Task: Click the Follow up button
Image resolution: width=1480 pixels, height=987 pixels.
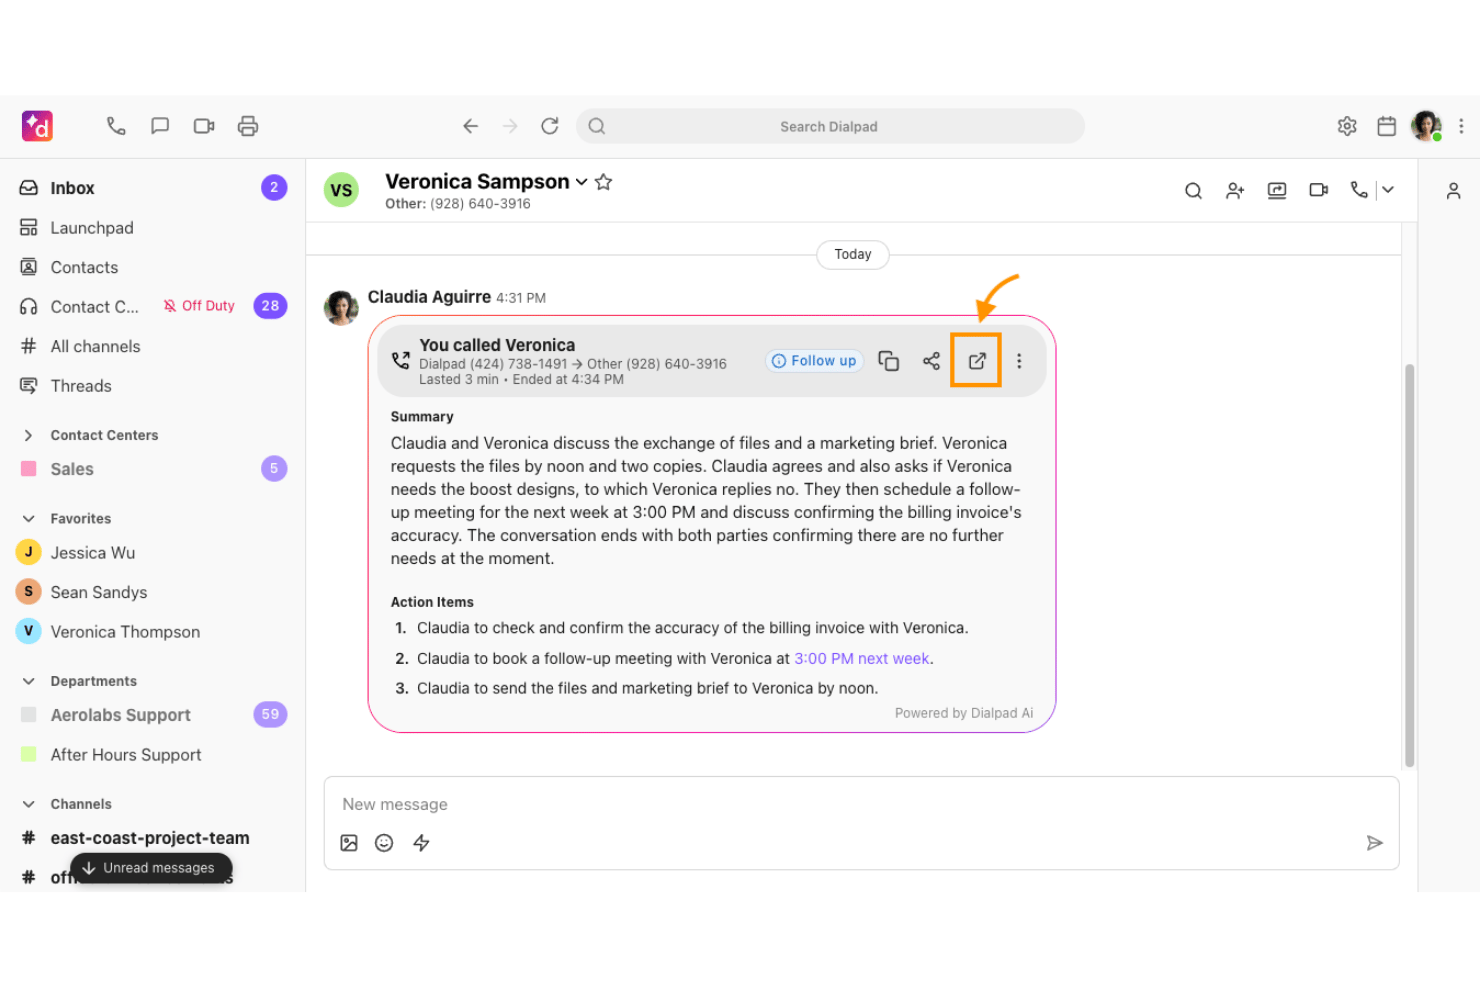Action: click(x=814, y=361)
